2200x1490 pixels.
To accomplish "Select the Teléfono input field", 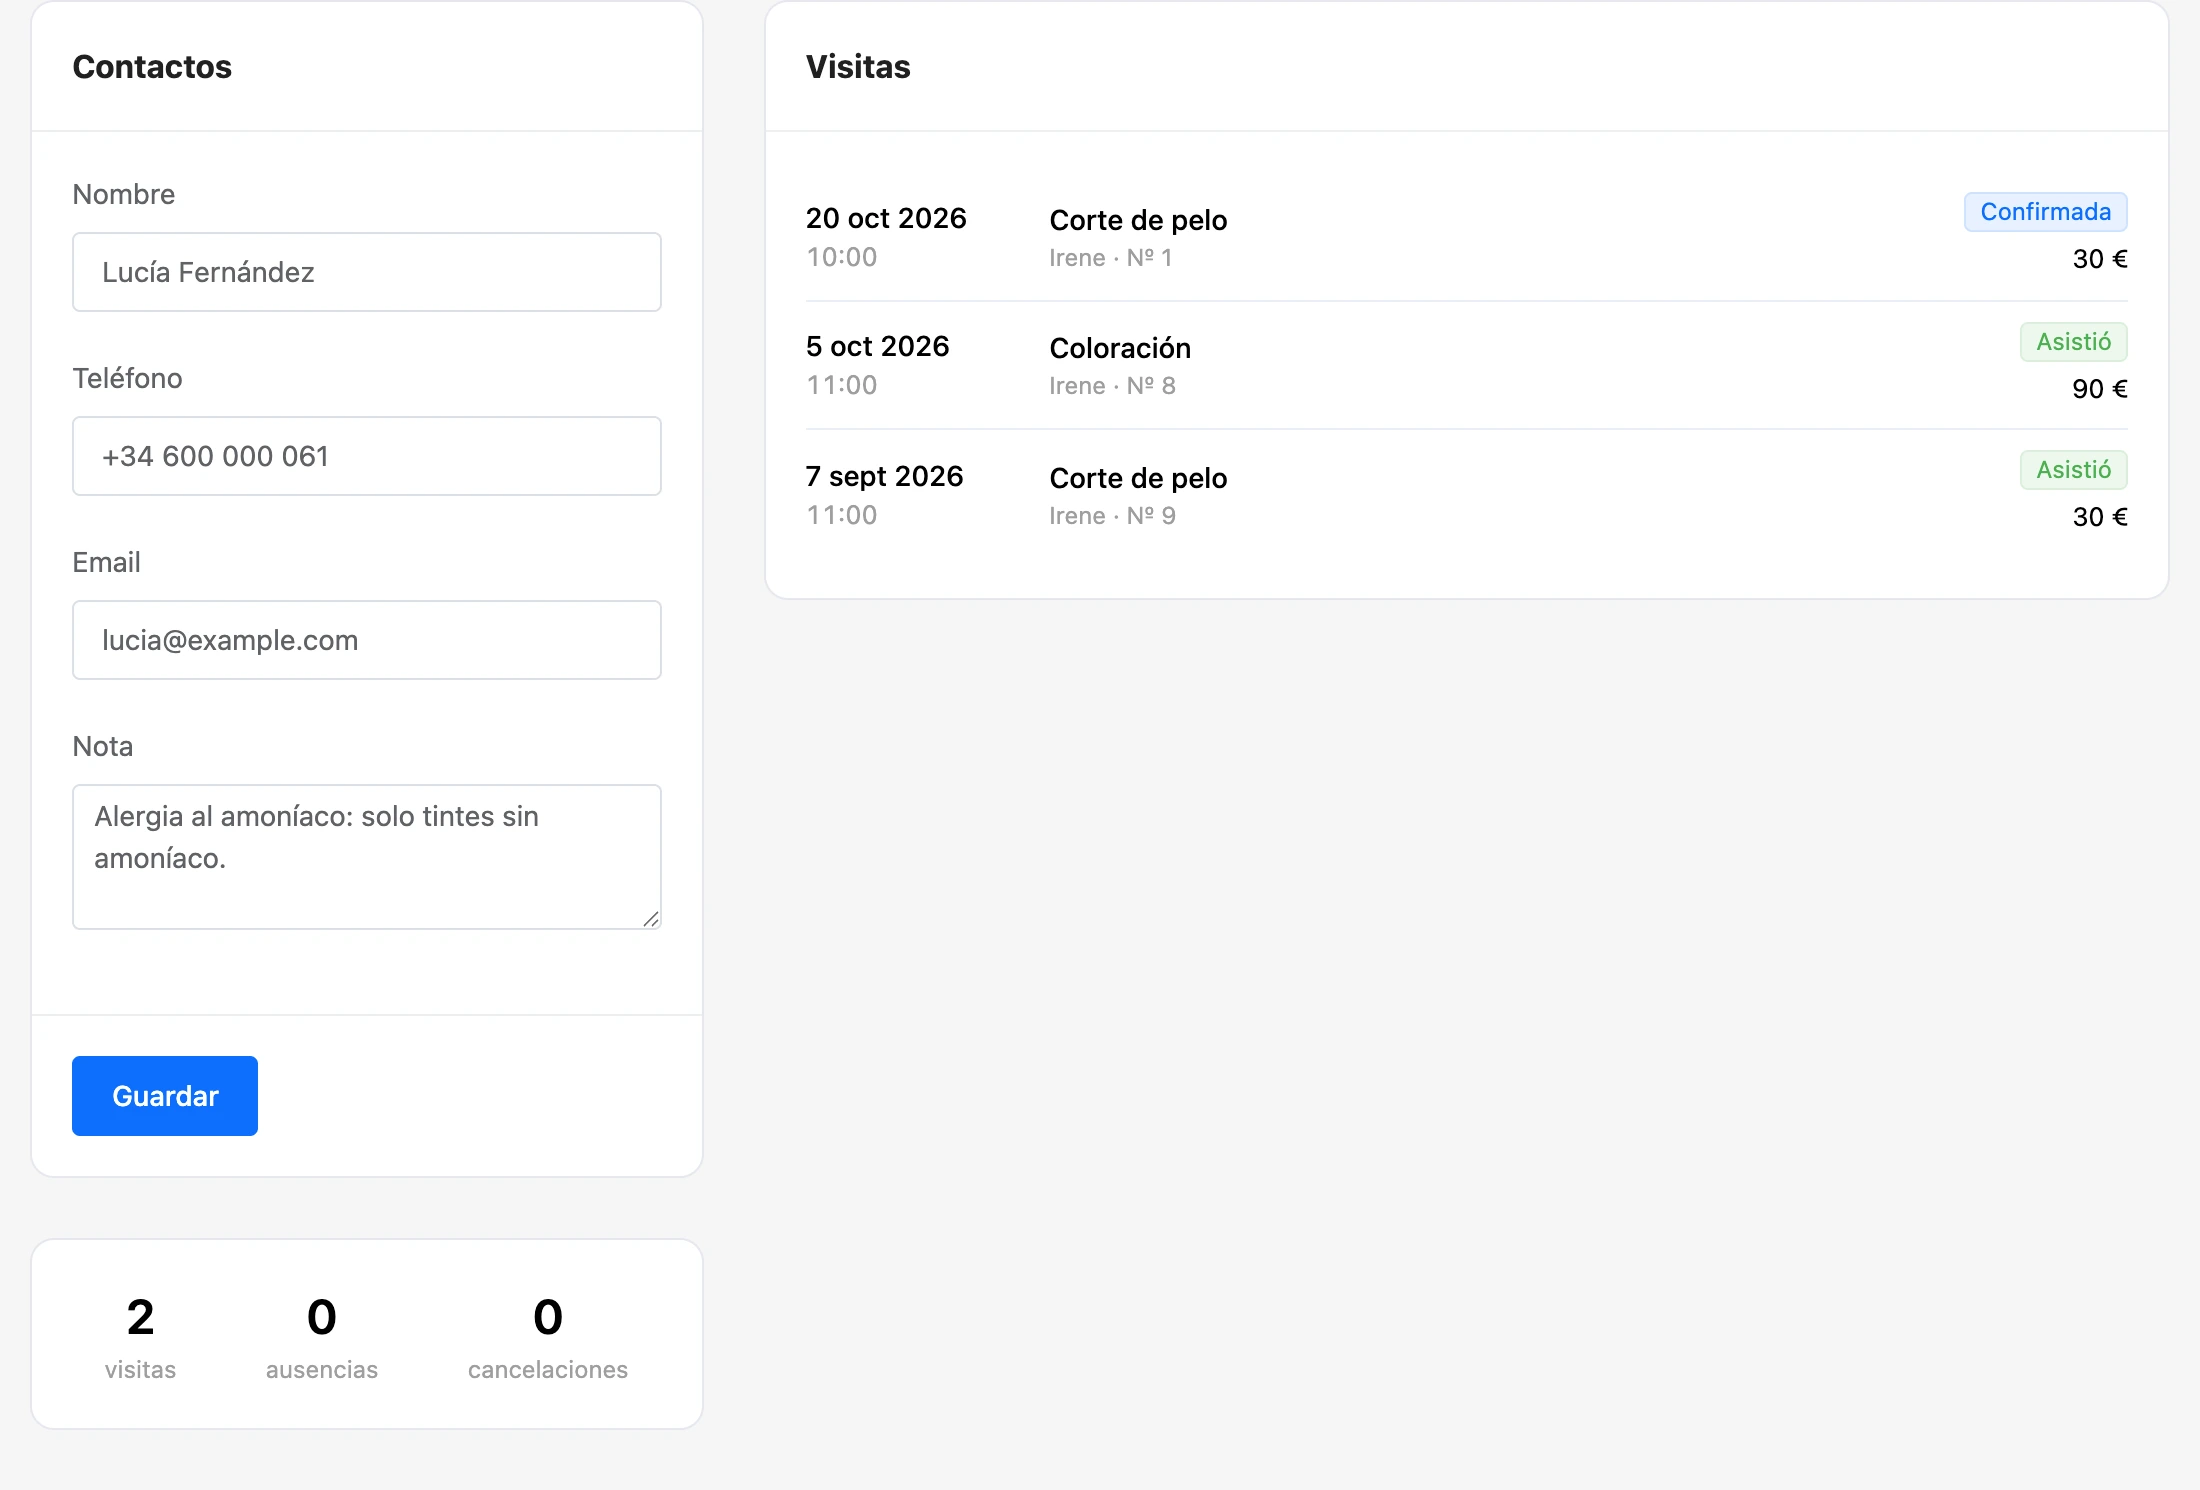I will 367,456.
